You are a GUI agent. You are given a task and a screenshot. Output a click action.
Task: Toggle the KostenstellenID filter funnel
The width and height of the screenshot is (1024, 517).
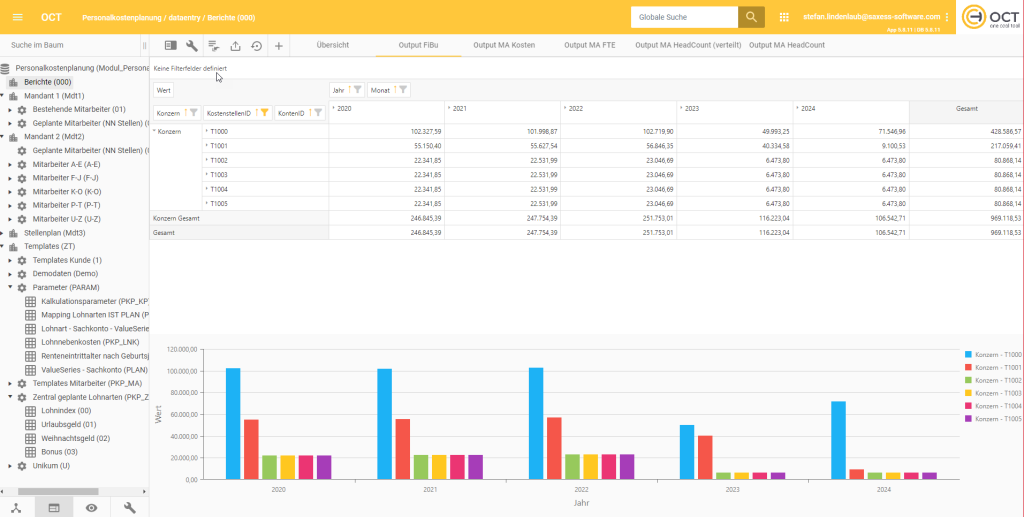(264, 113)
